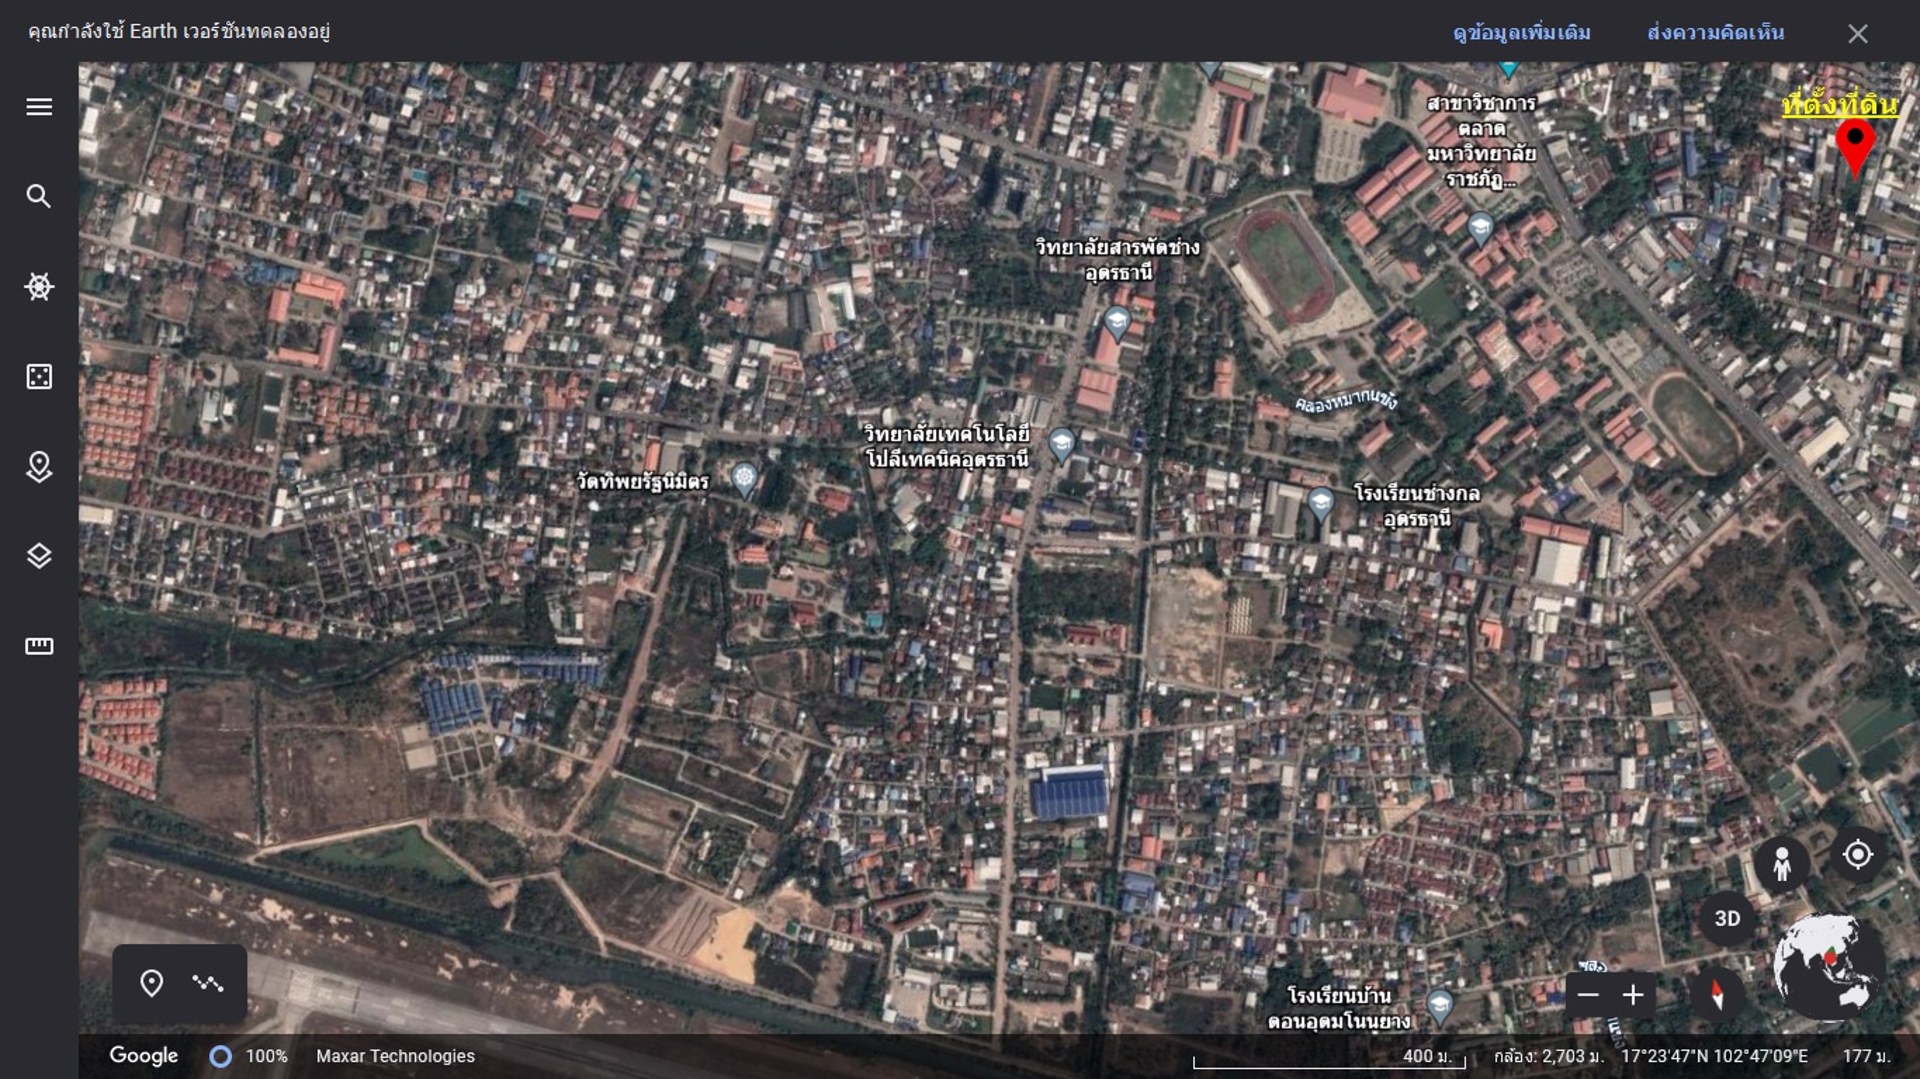Click the "I'm Feeling Lucky" dice icon
This screenshot has height=1079, width=1920.
coord(38,376)
